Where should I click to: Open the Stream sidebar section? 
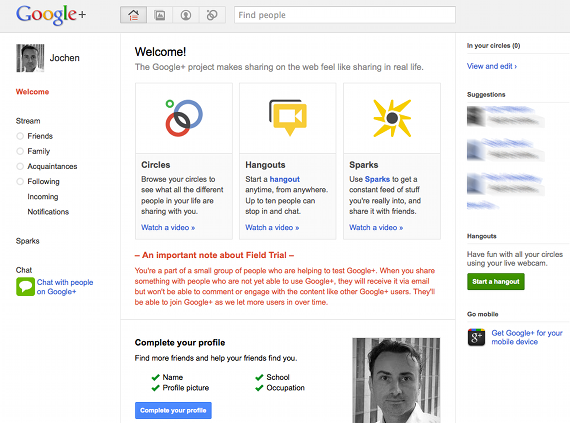28,121
